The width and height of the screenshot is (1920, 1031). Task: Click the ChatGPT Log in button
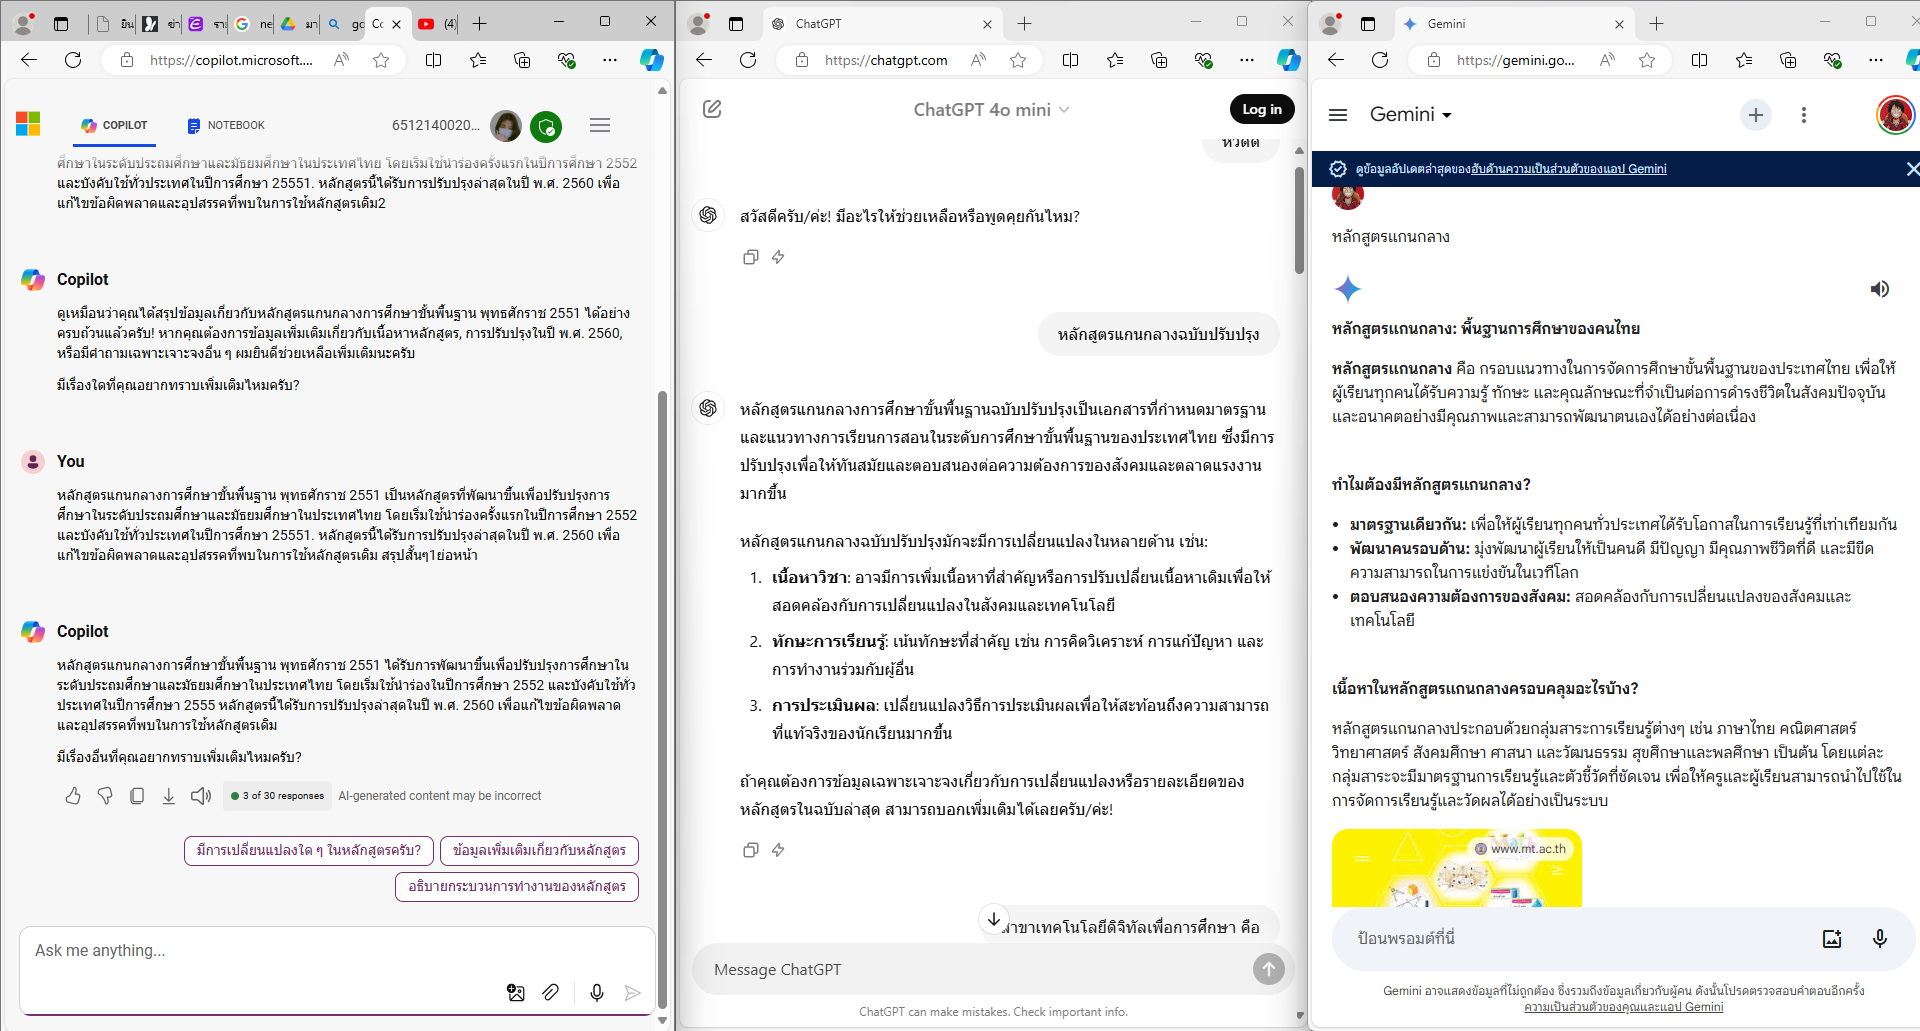pos(1261,109)
